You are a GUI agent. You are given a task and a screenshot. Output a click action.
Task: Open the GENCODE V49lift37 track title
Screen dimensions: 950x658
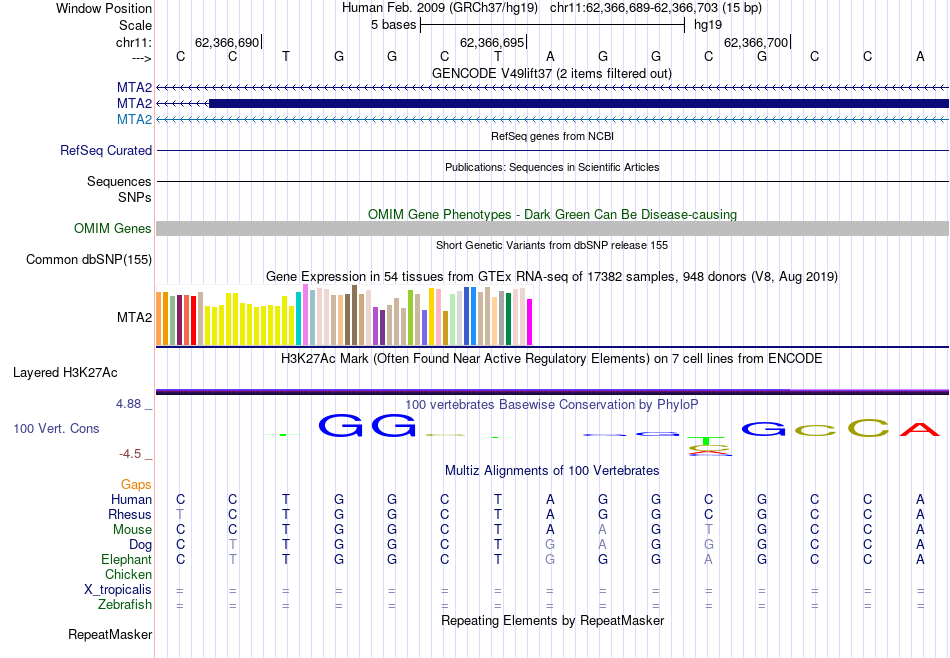(x=551, y=73)
